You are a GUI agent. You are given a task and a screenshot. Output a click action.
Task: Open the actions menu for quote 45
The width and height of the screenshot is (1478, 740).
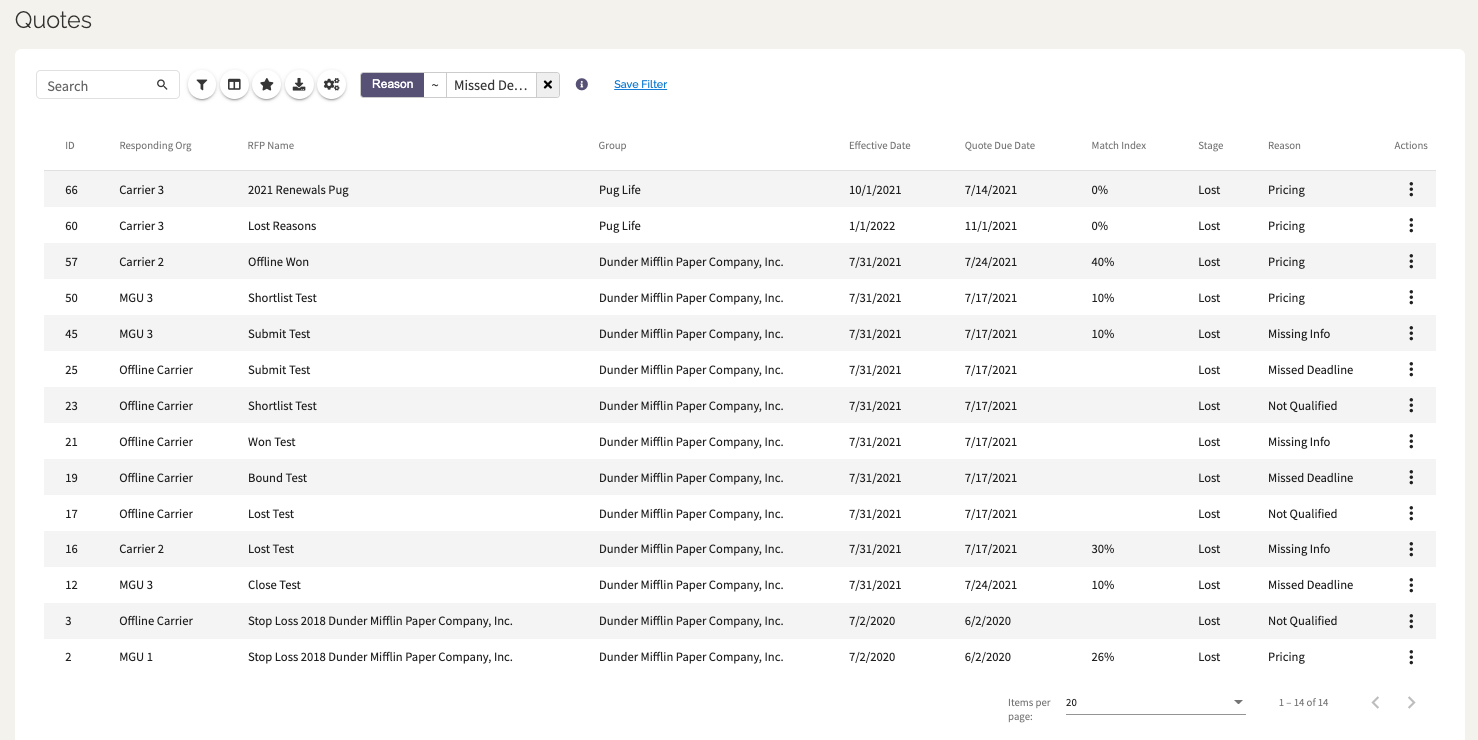1411,334
